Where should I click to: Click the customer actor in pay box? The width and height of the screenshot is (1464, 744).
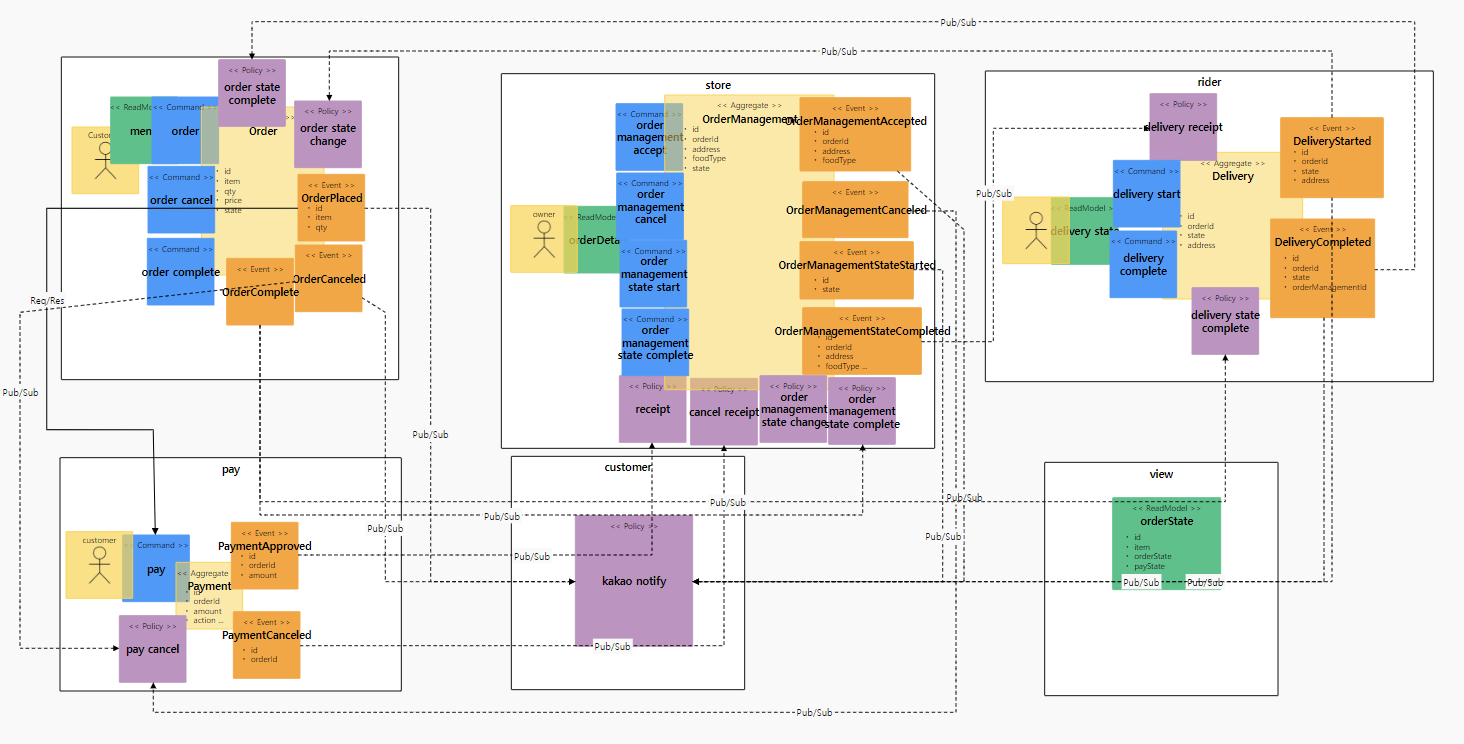[99, 565]
